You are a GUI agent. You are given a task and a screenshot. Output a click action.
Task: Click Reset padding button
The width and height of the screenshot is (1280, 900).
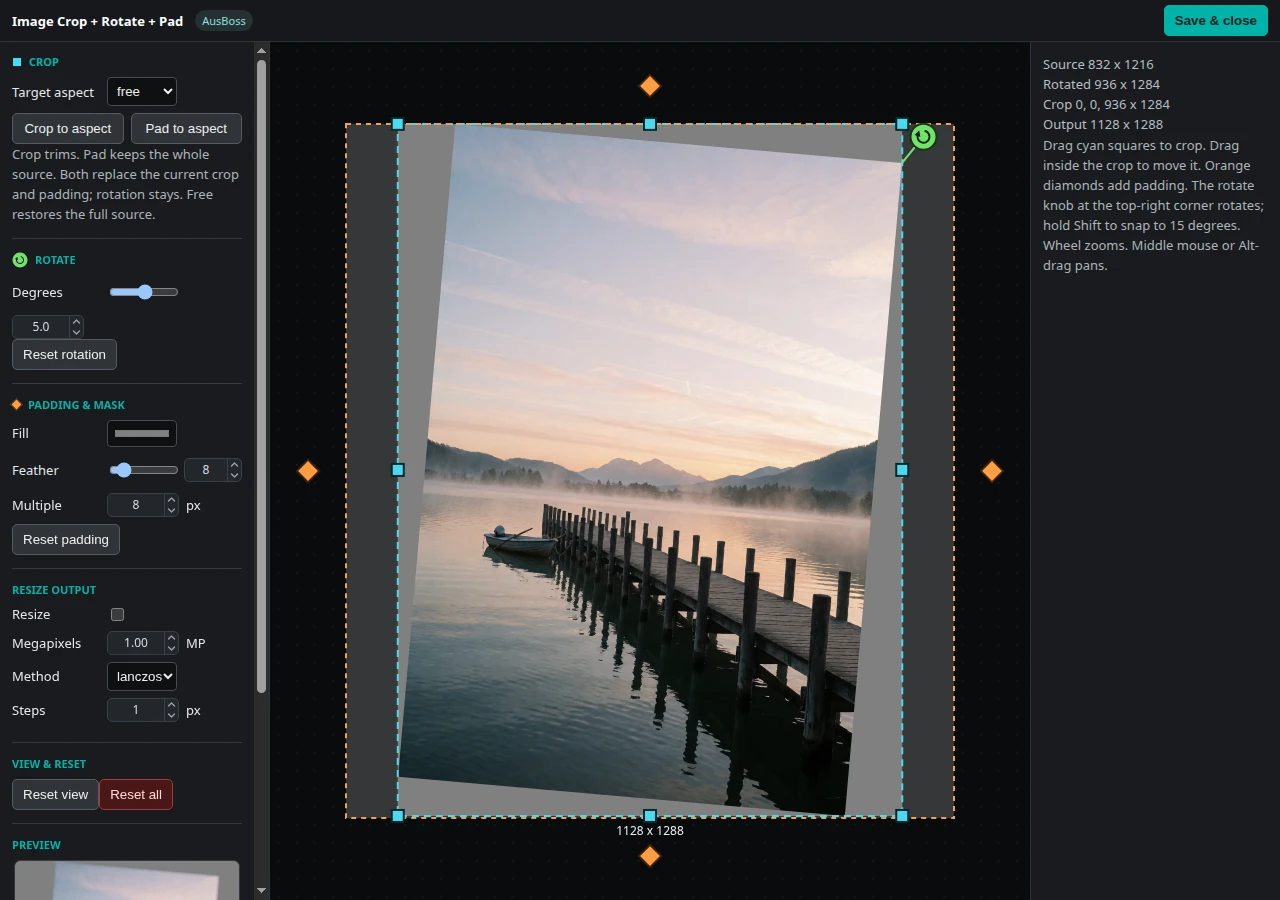pos(66,539)
